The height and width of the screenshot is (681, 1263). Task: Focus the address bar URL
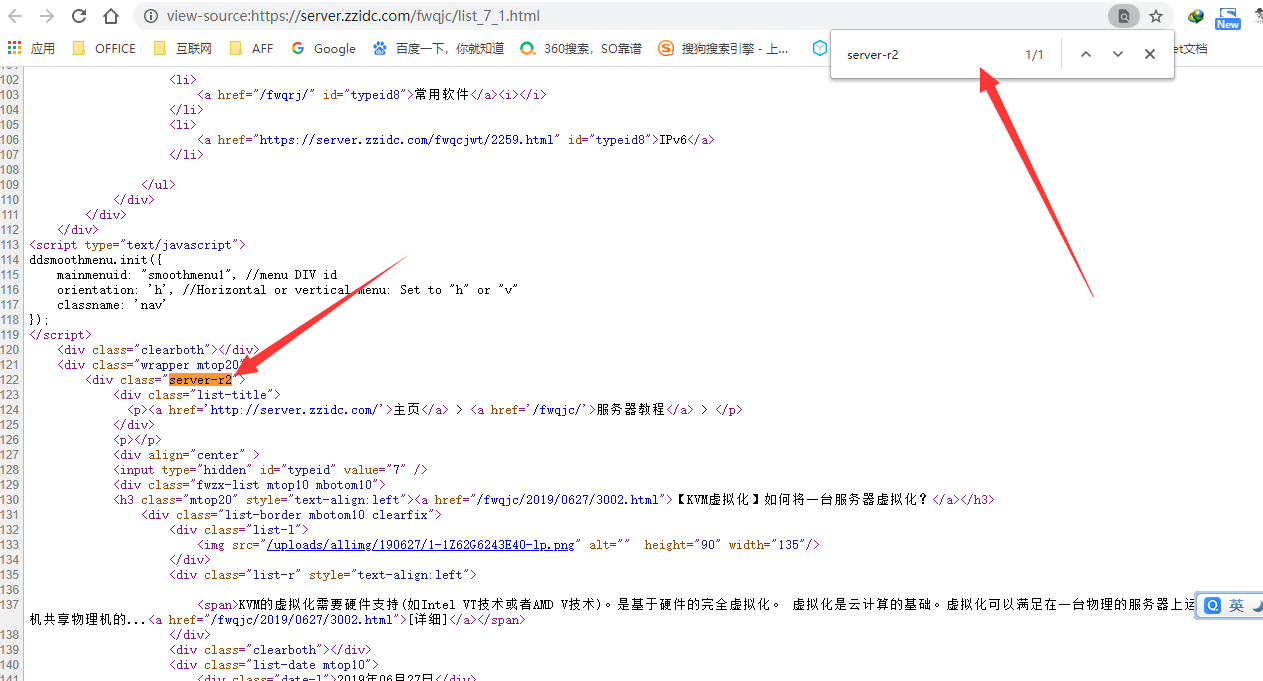pos(354,16)
